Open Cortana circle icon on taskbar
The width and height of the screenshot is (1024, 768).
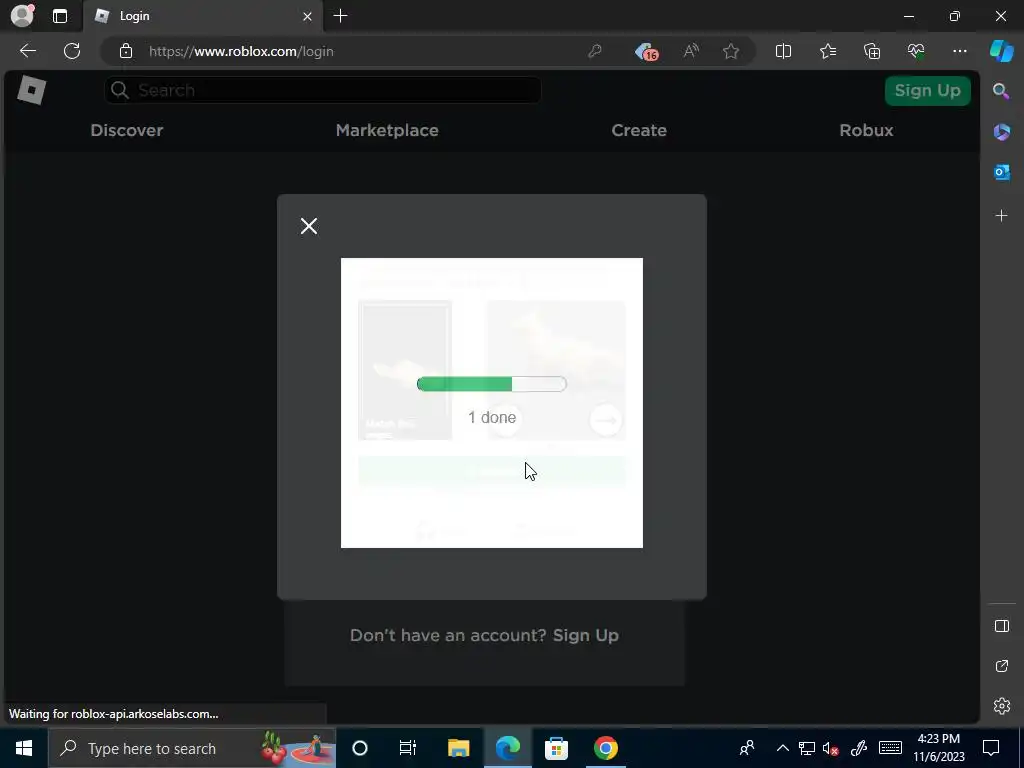[x=360, y=748]
